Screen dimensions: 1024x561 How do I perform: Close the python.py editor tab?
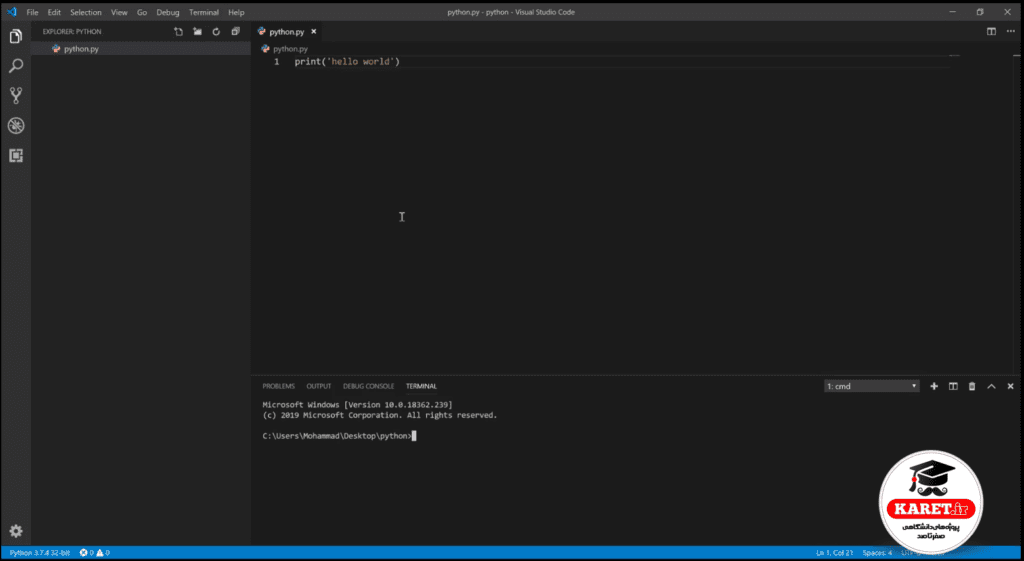313,31
